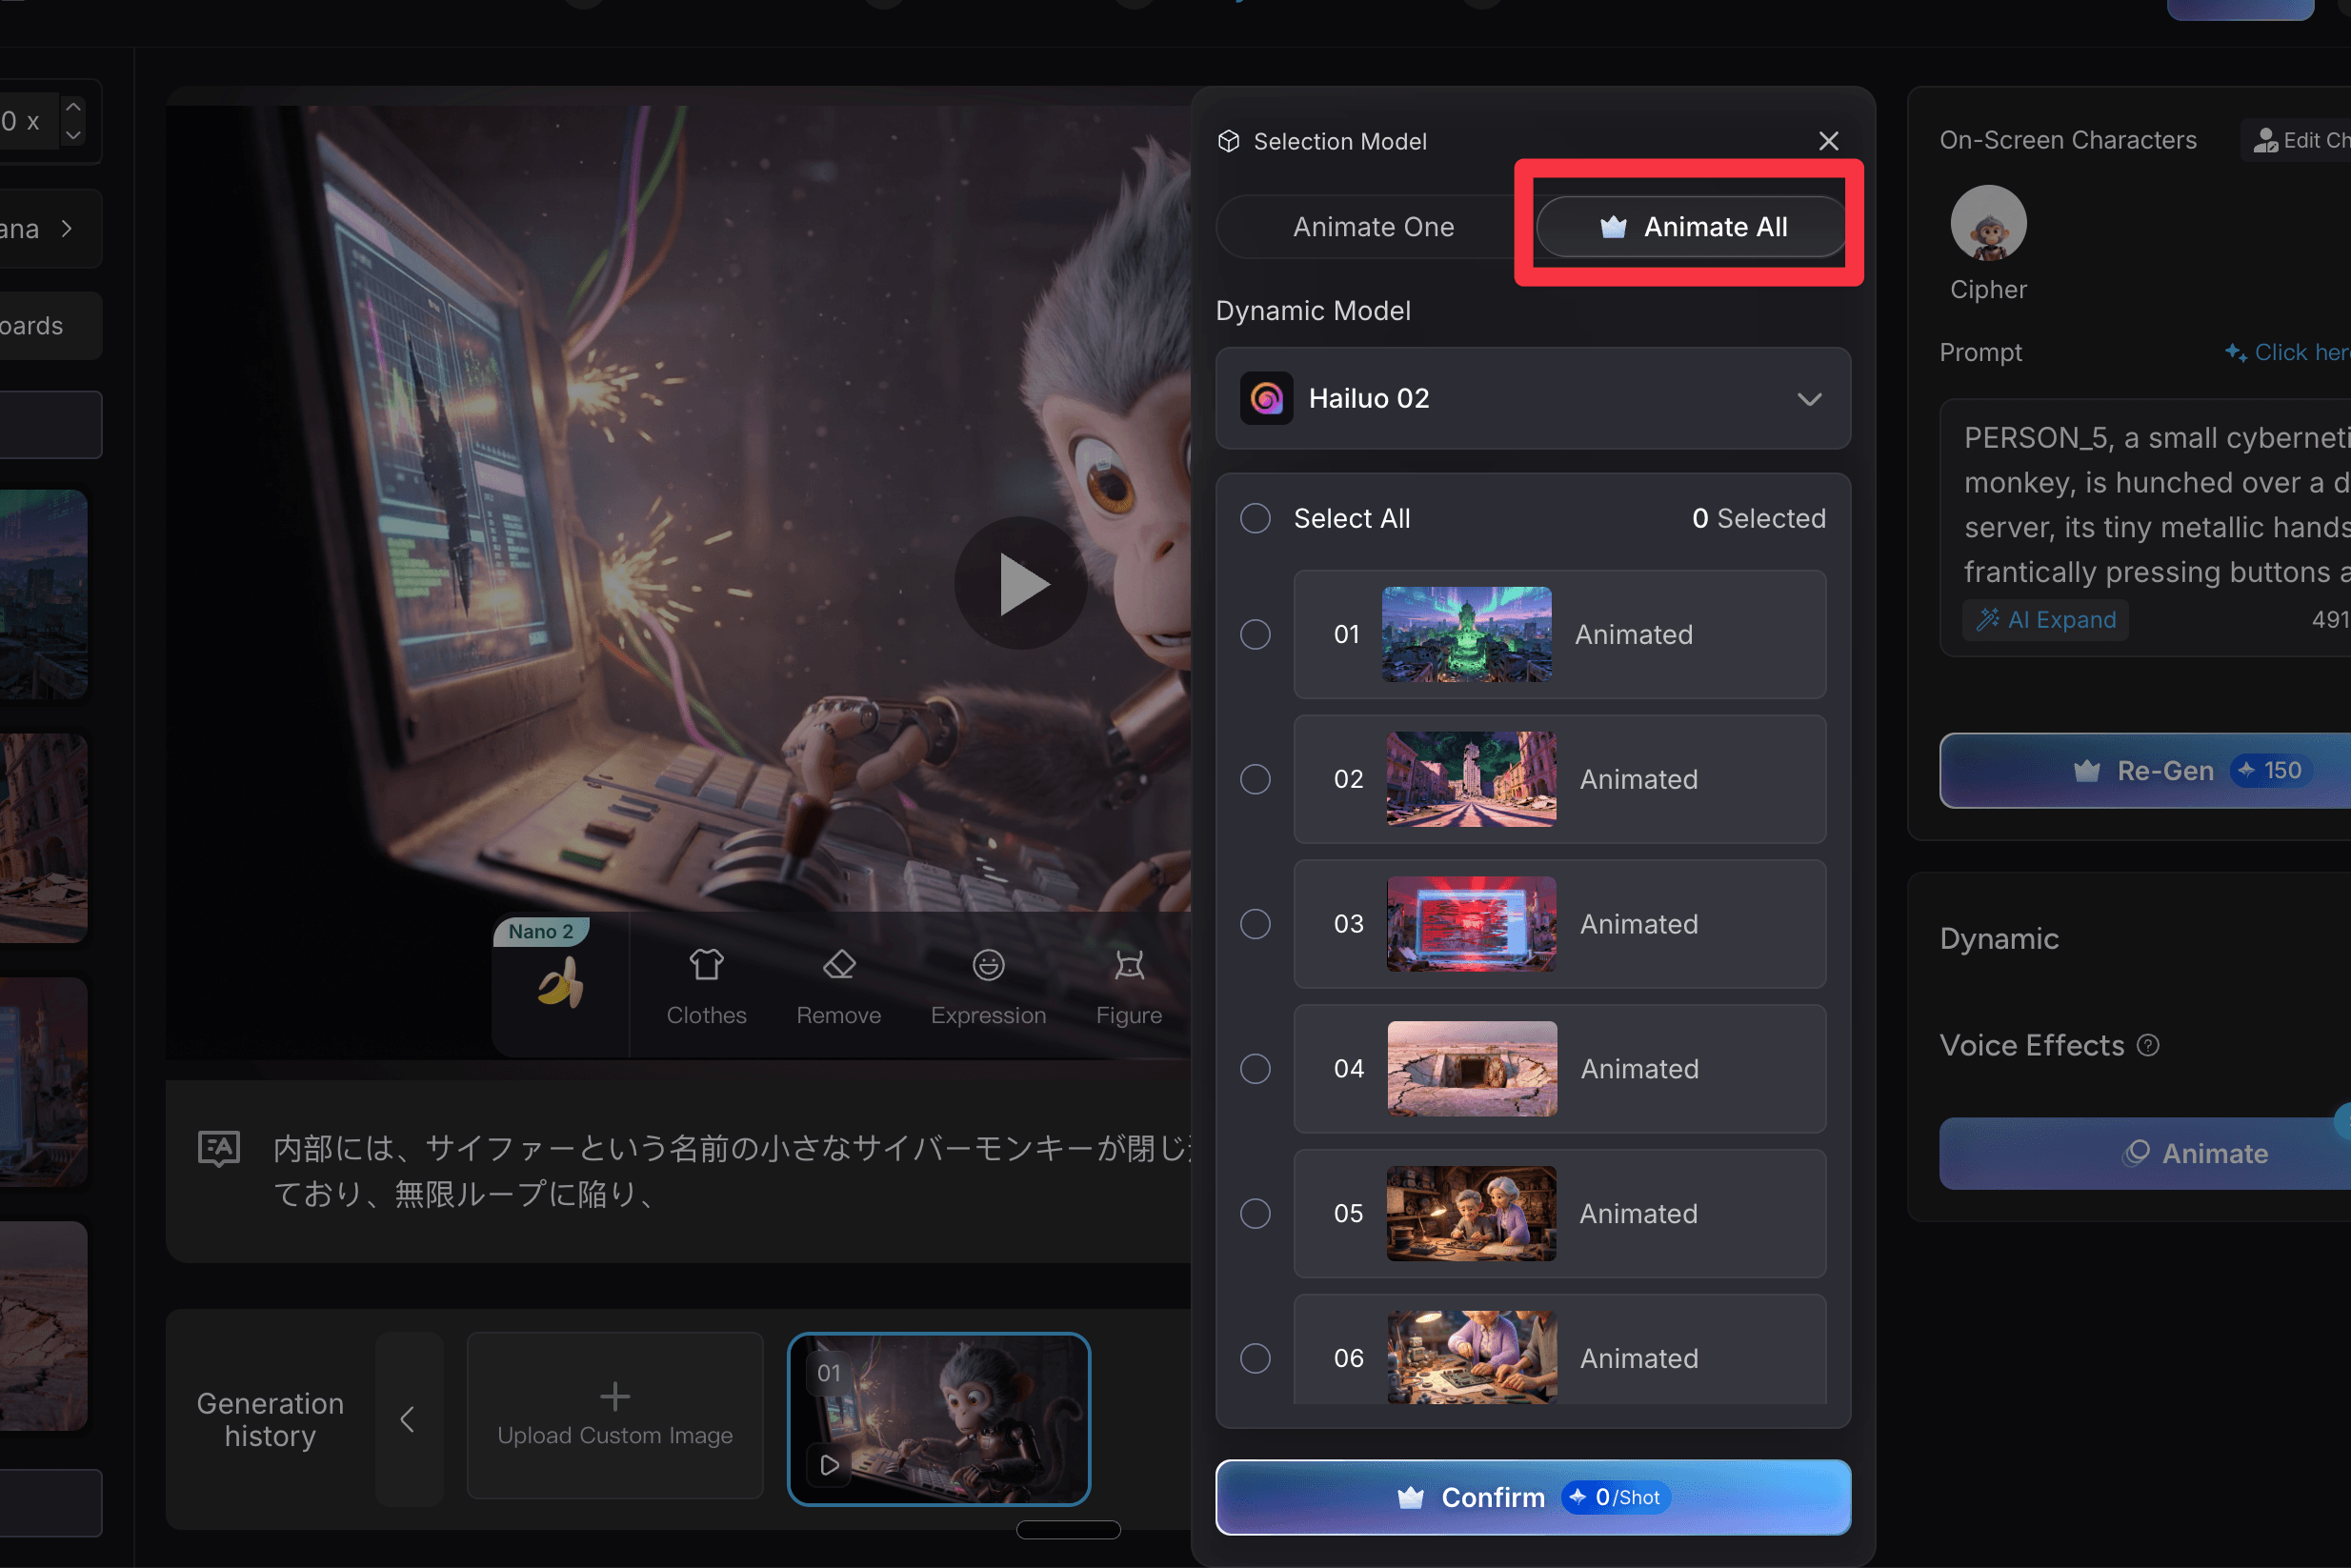Click the Clothes shirt icon
The width and height of the screenshot is (2351, 1568).
pyautogui.click(x=706, y=965)
